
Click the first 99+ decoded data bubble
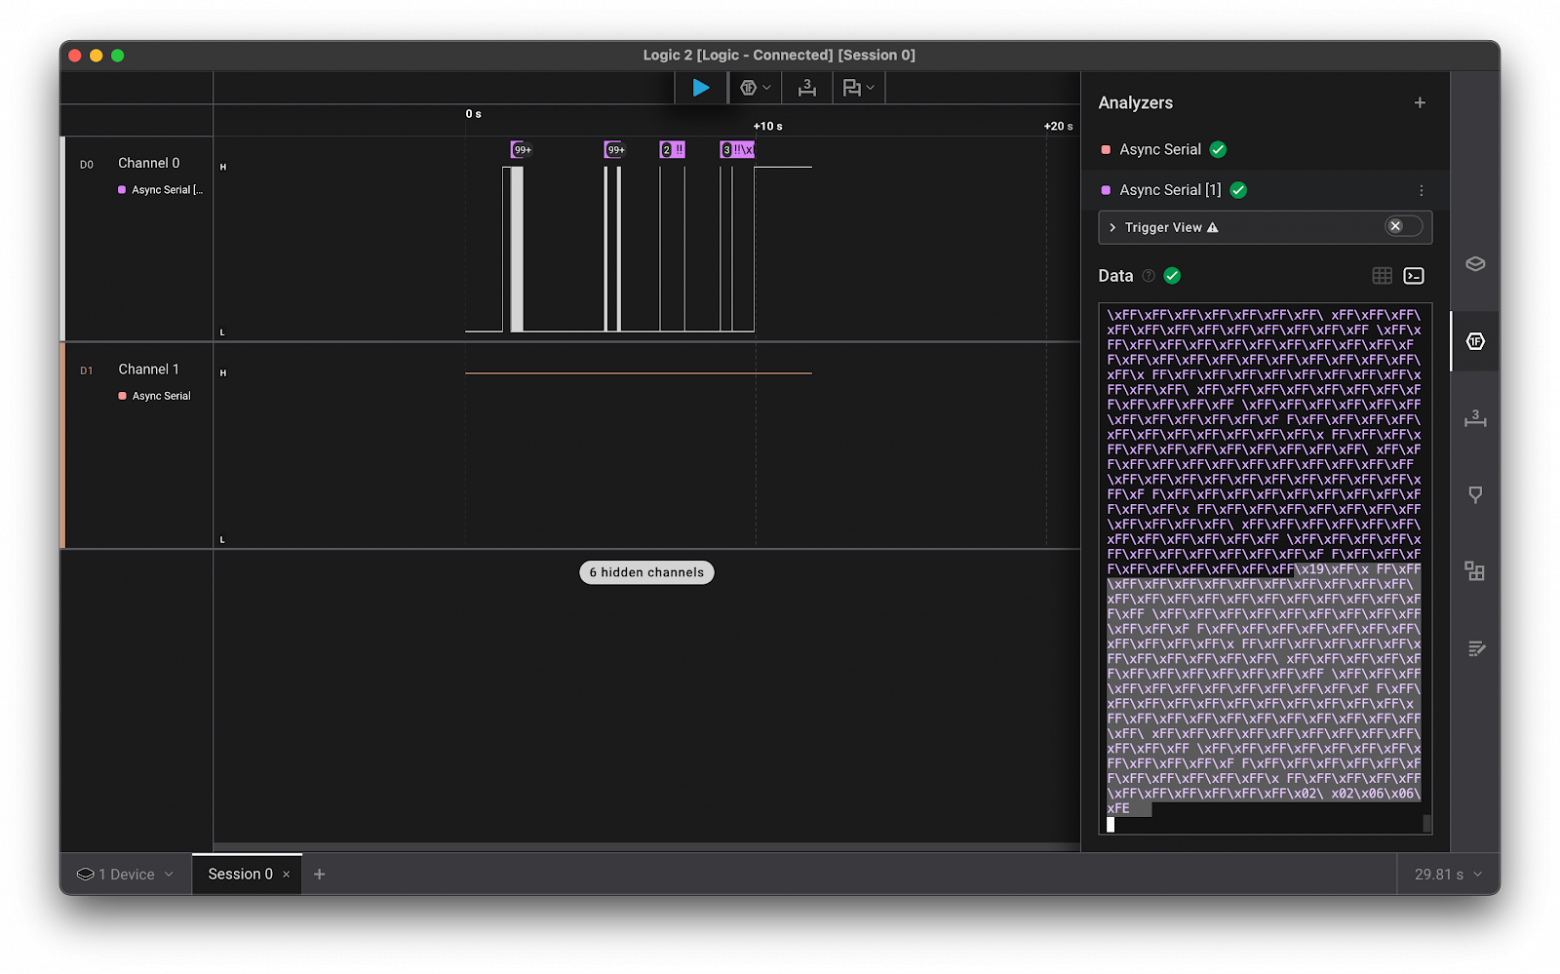(522, 150)
